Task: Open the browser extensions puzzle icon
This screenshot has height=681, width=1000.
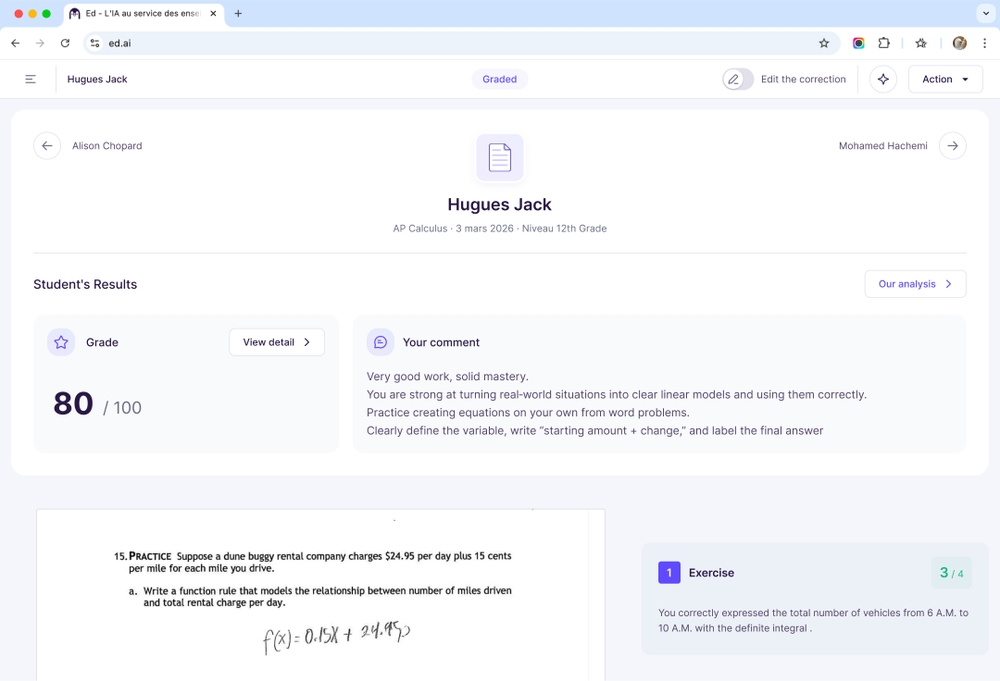Action: tap(884, 43)
